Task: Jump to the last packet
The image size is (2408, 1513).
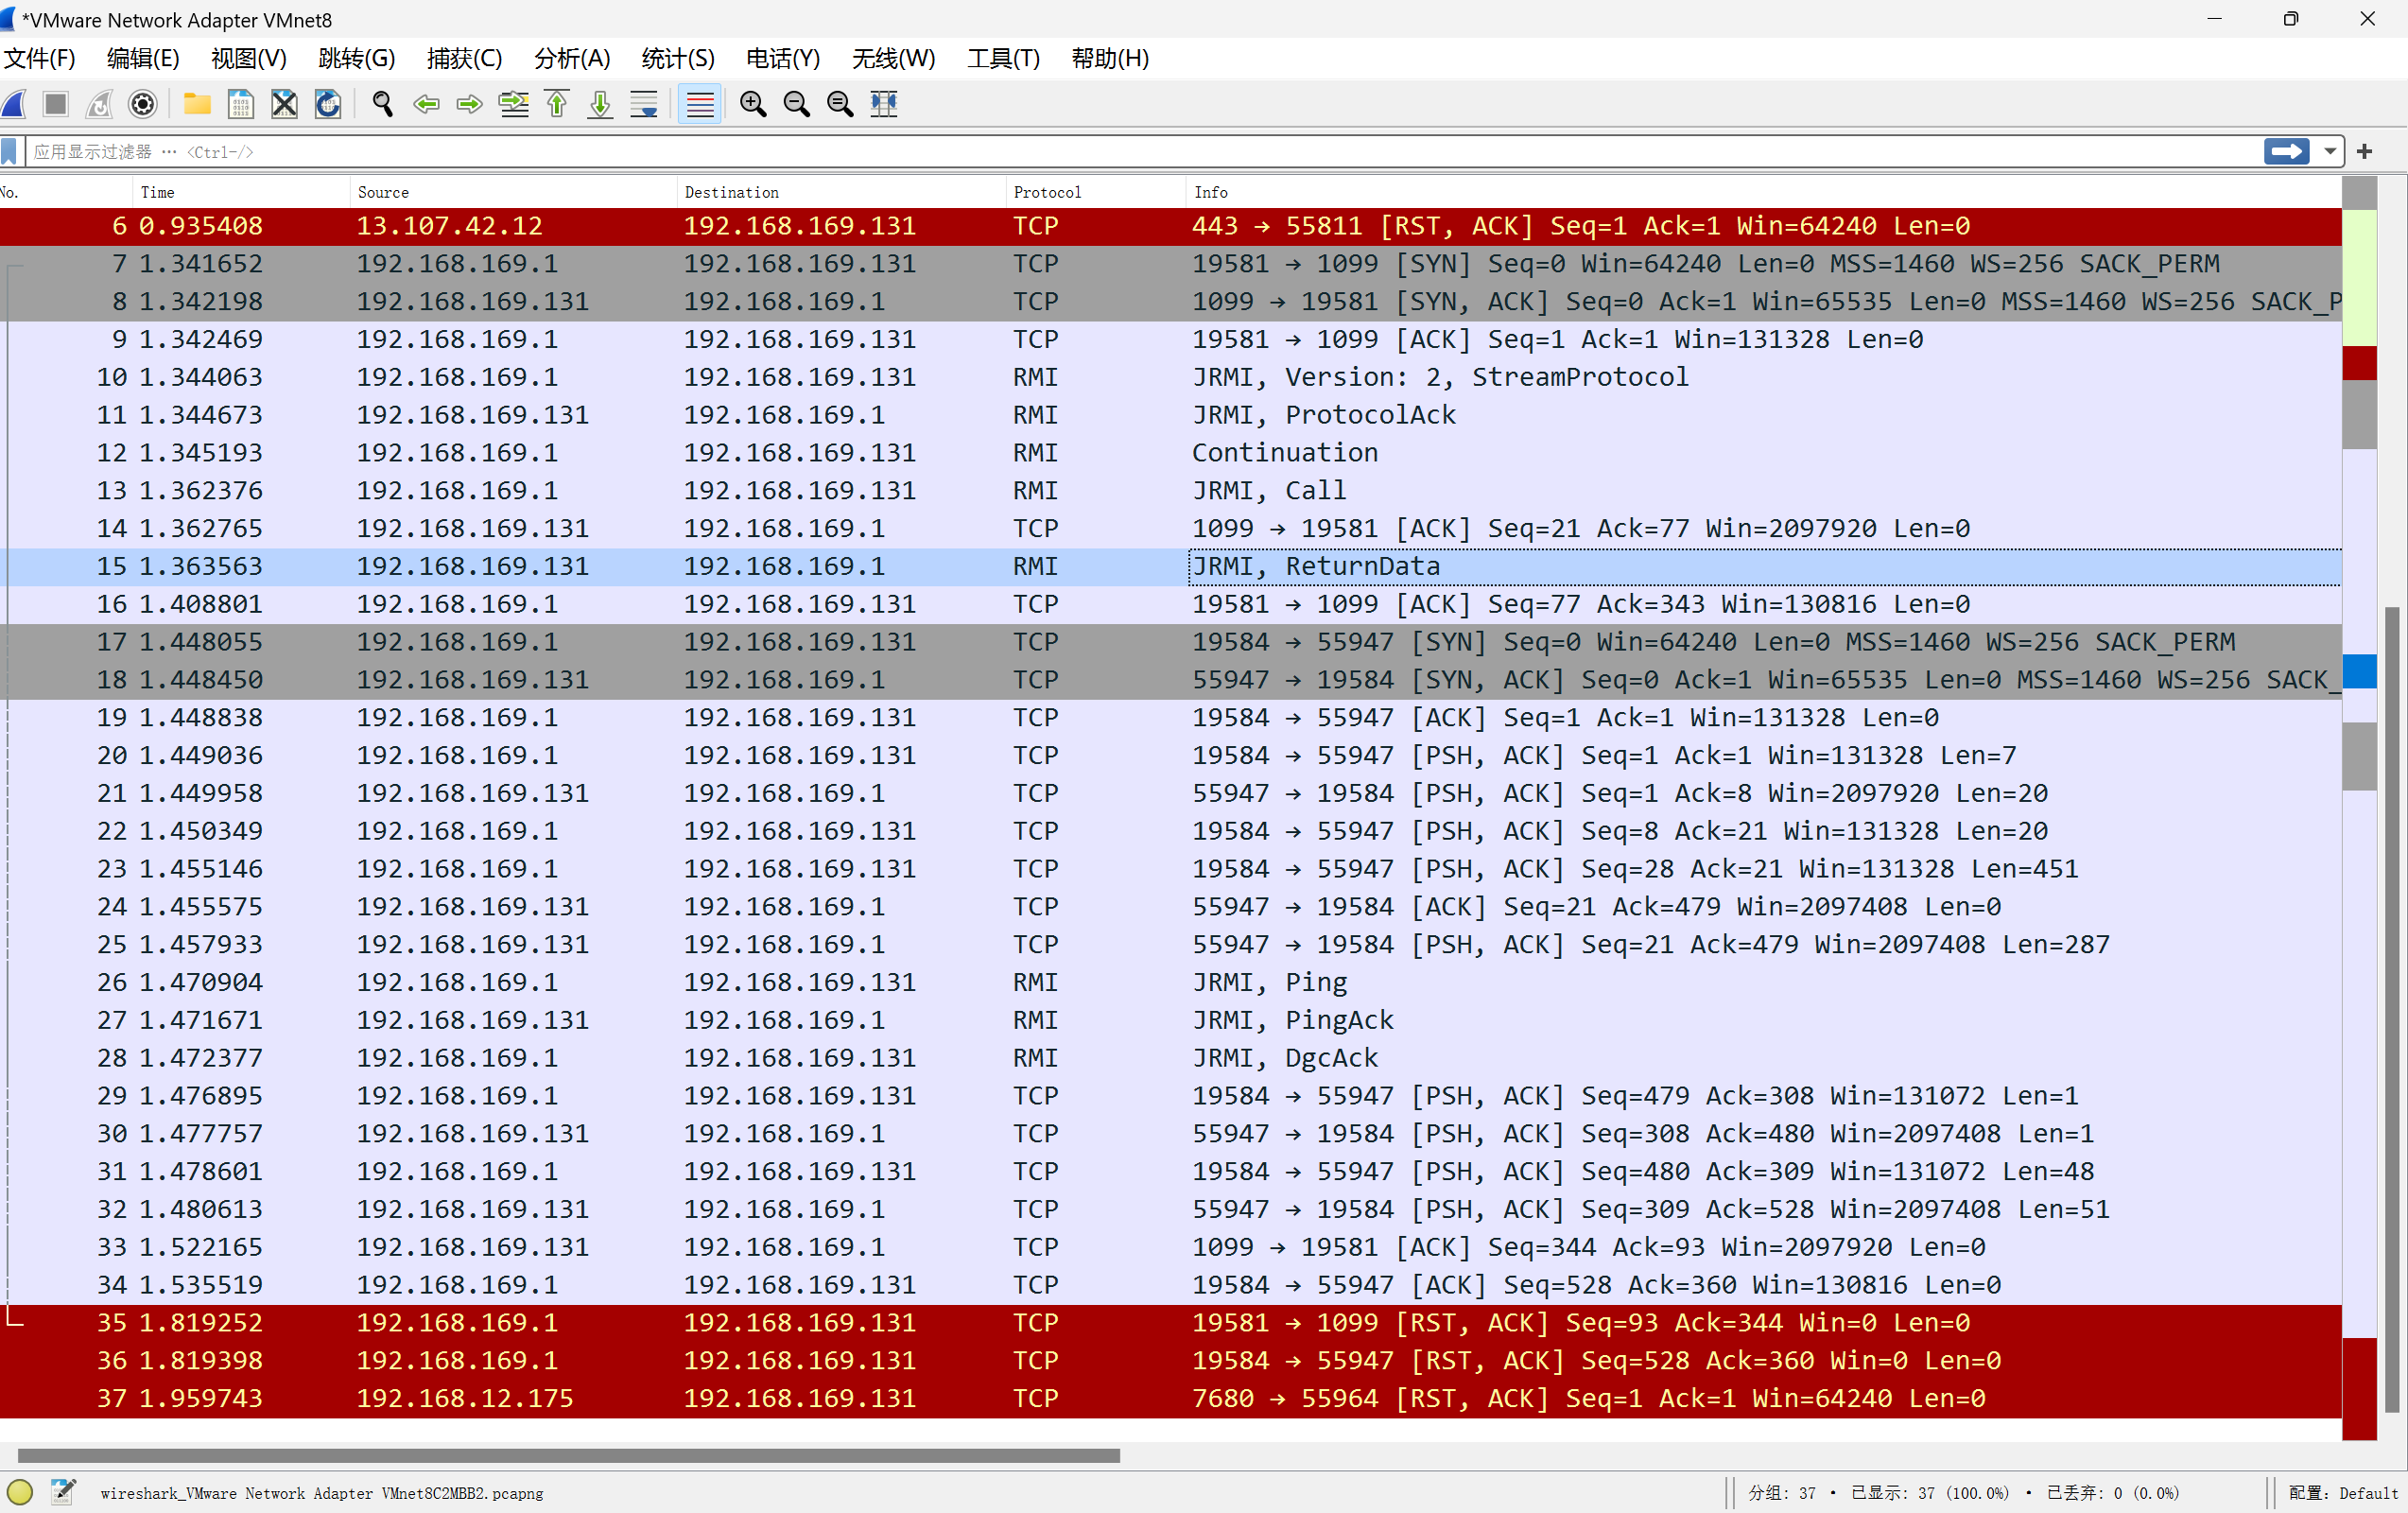Action: 600,104
